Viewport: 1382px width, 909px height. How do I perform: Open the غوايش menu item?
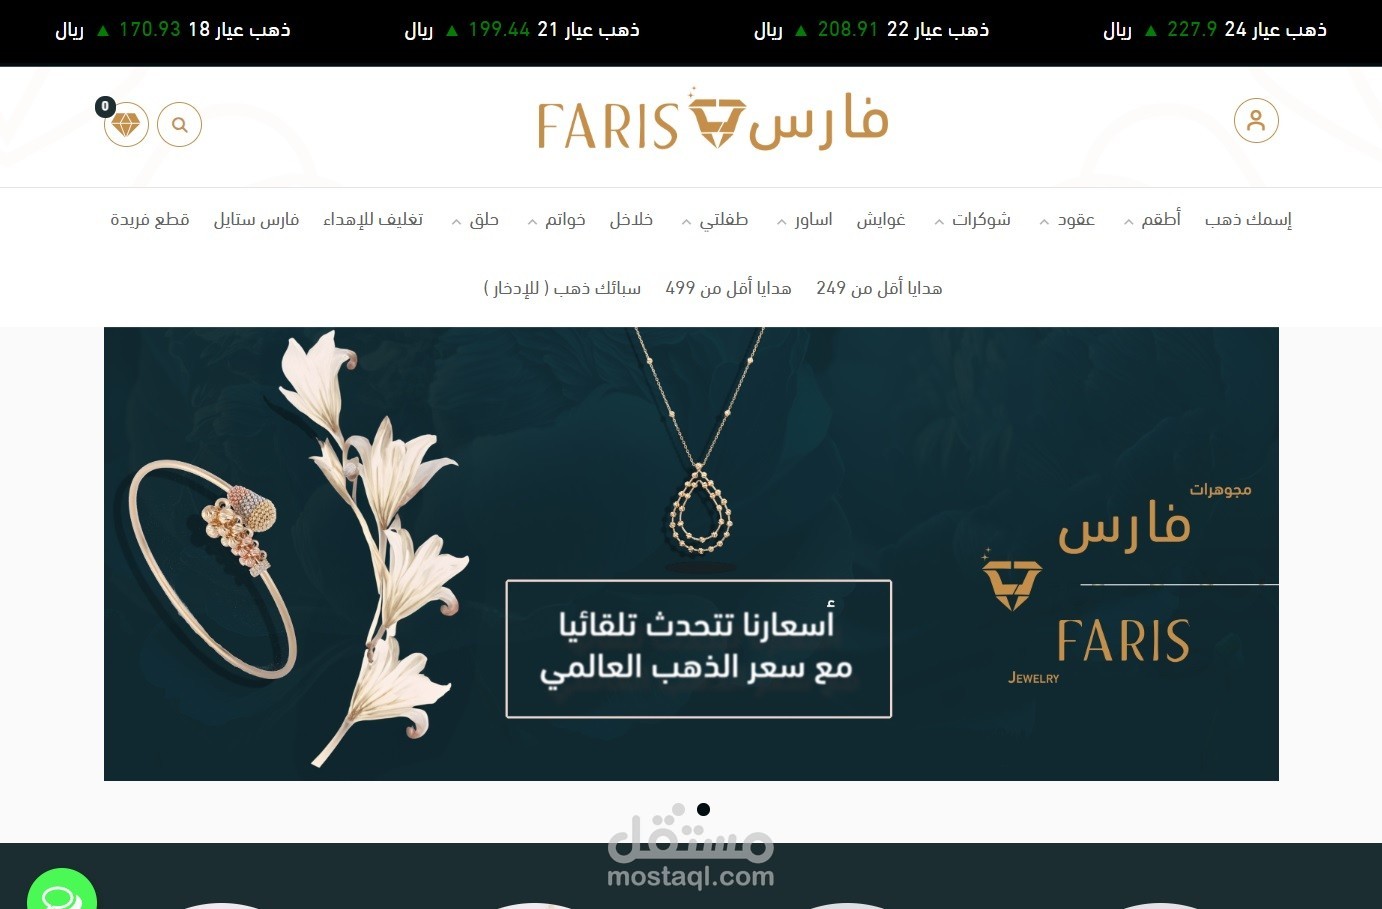[x=880, y=220]
